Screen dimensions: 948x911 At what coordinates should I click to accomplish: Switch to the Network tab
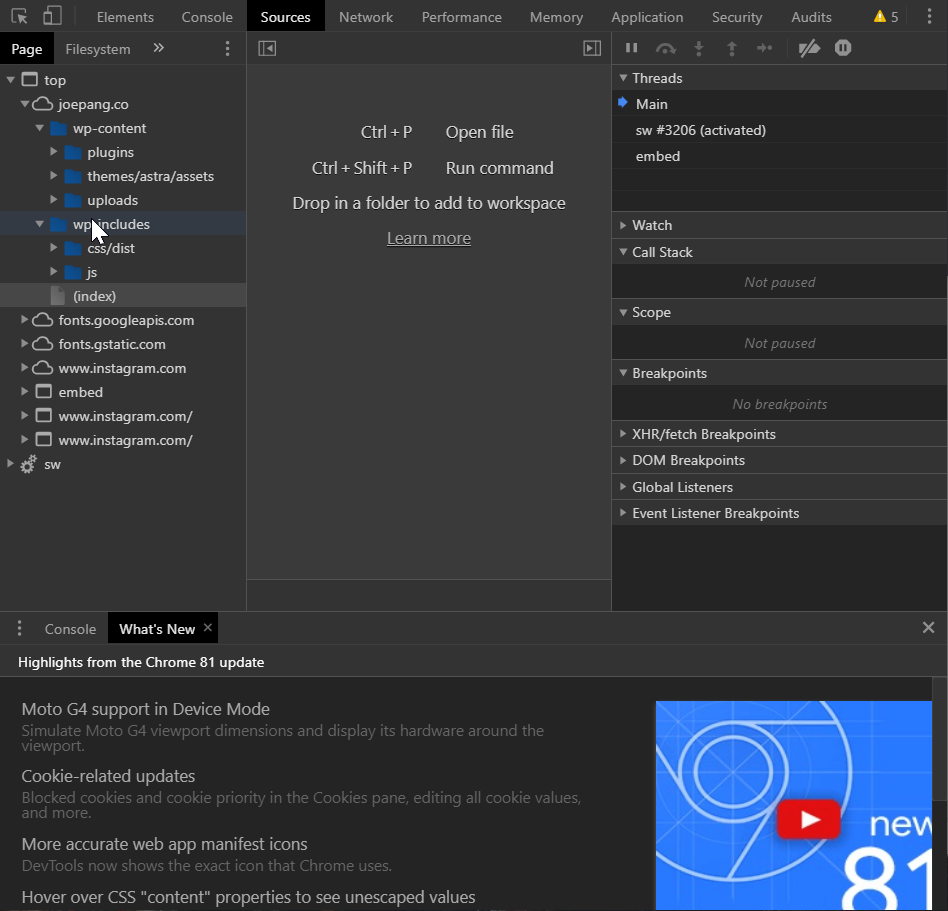366,17
